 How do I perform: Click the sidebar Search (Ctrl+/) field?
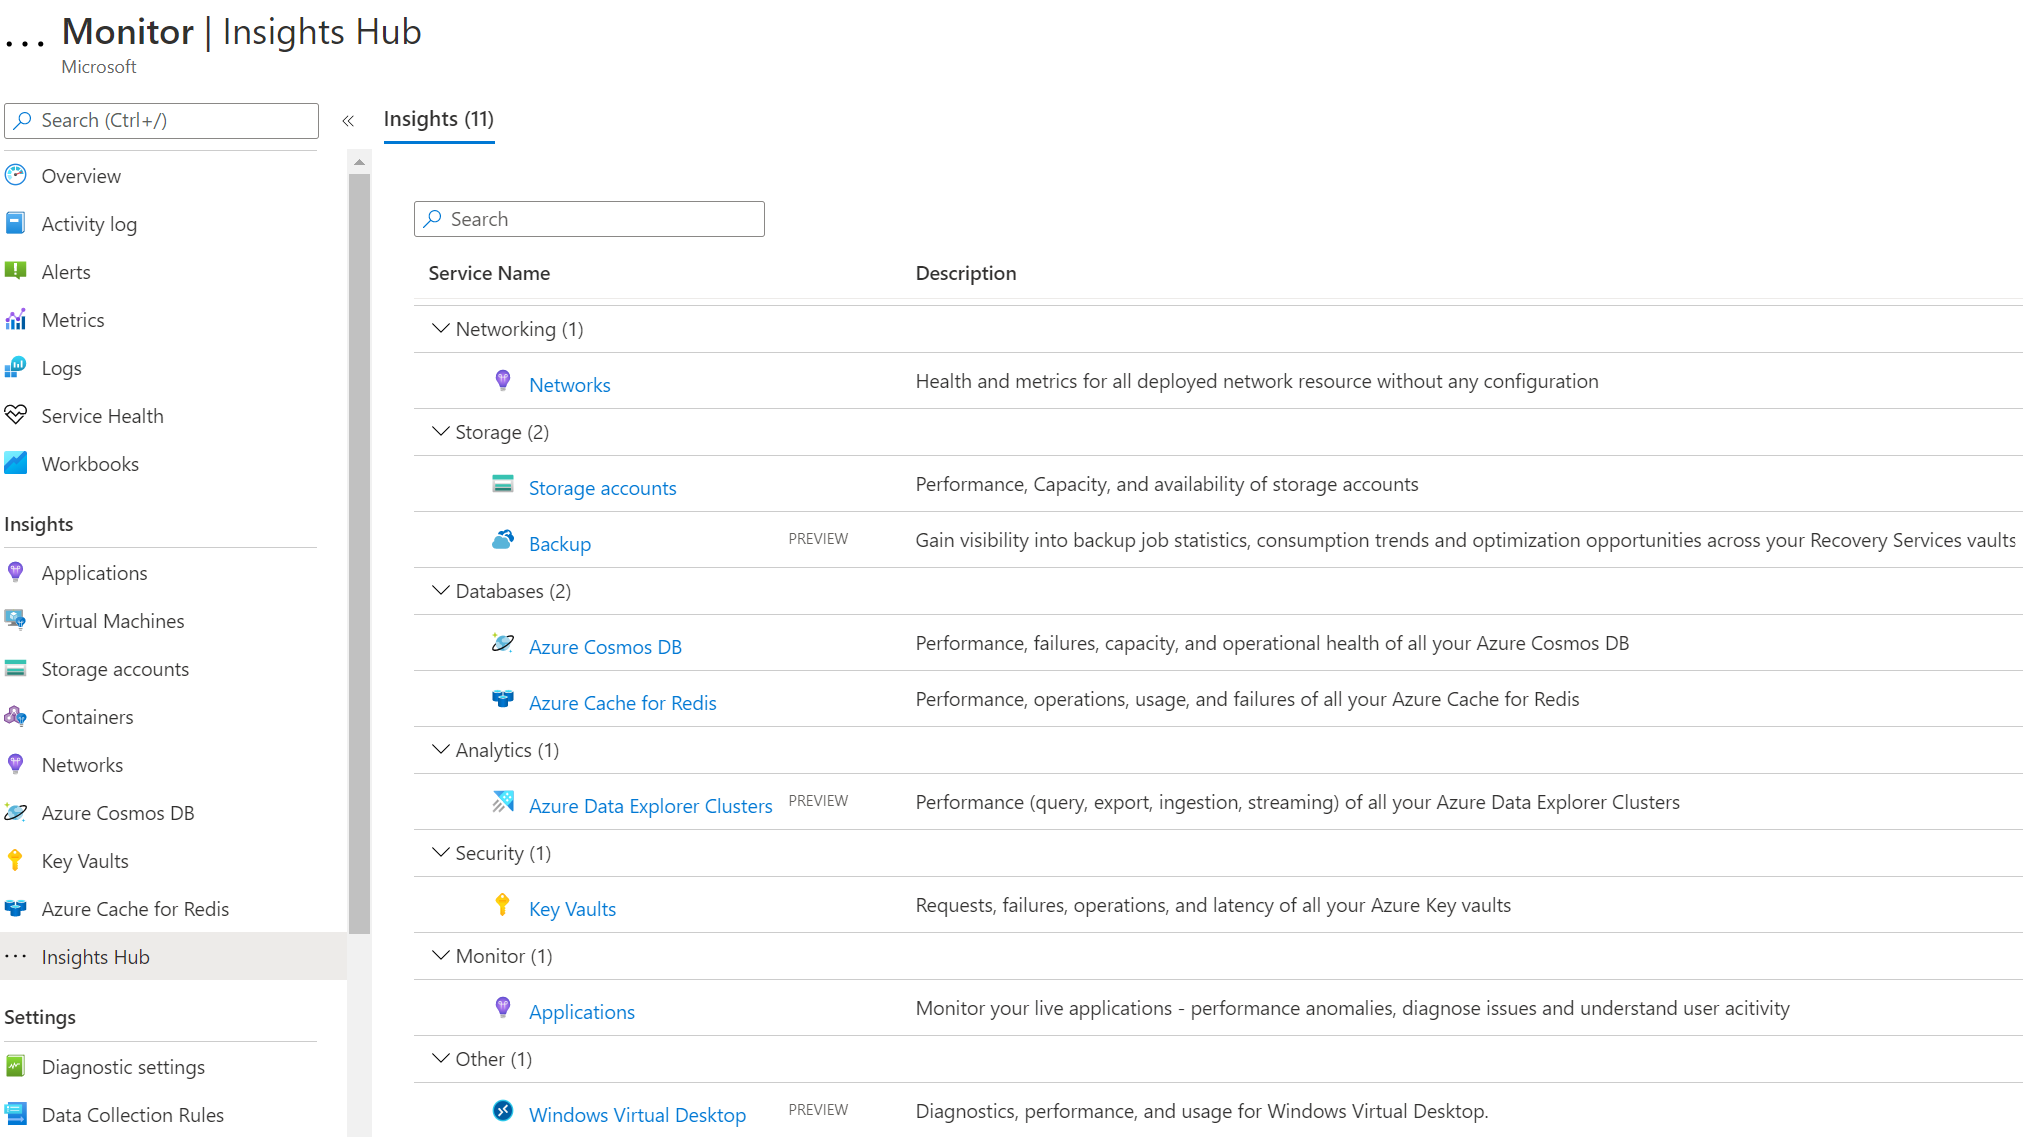[161, 121]
